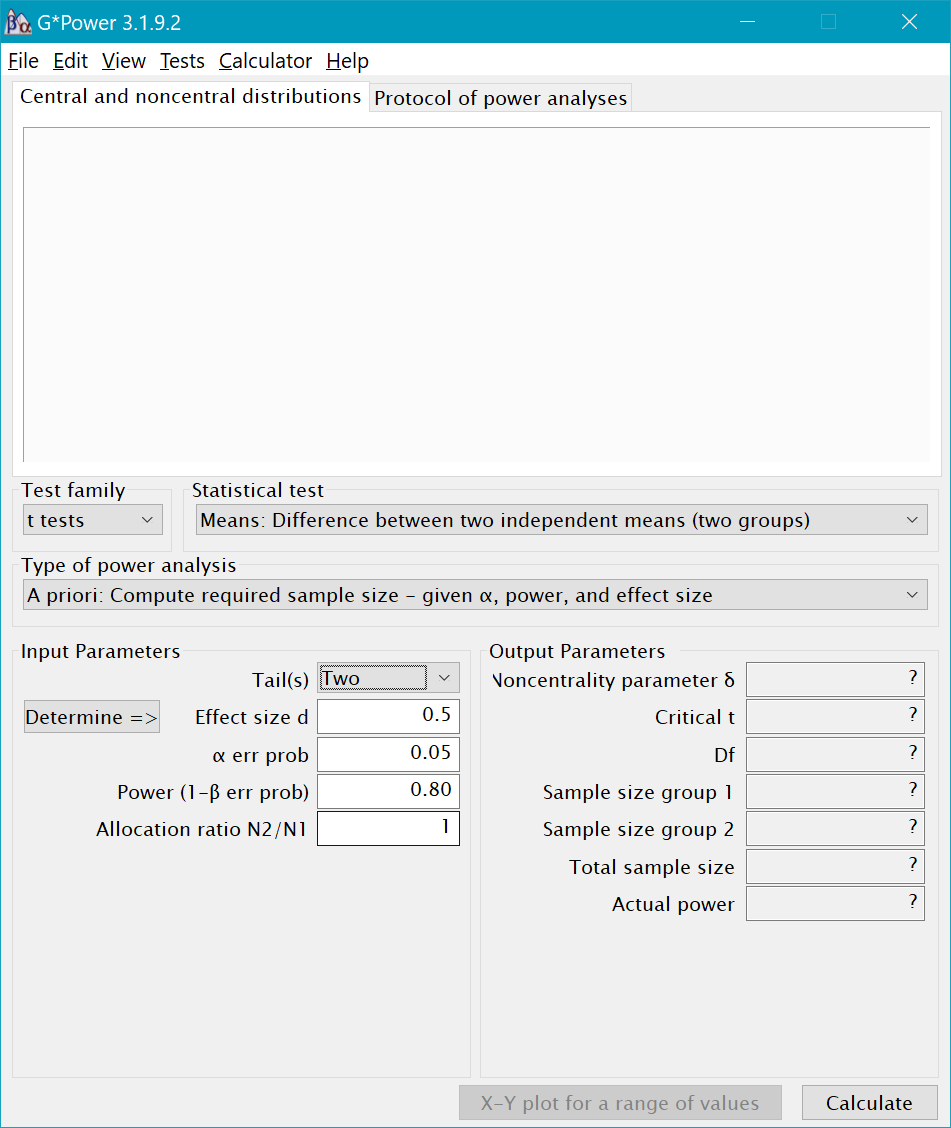Click the Determine => button
951x1128 pixels.
click(91, 716)
